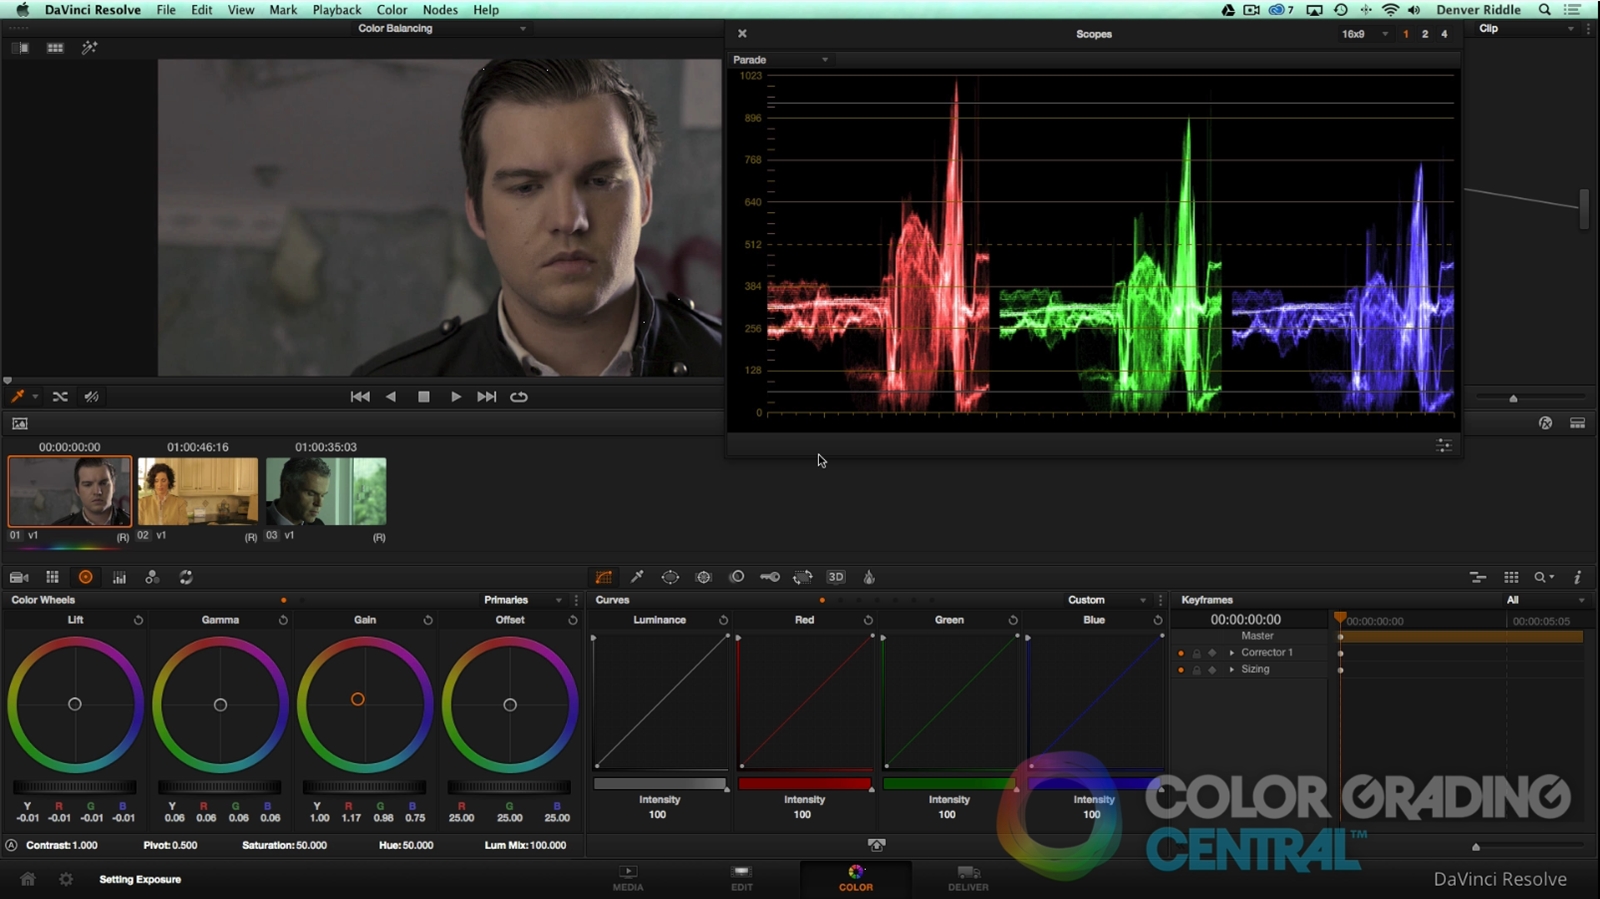The width and height of the screenshot is (1600, 899).
Task: Toggle the mute audio icon below viewer
Action: [x=91, y=397]
